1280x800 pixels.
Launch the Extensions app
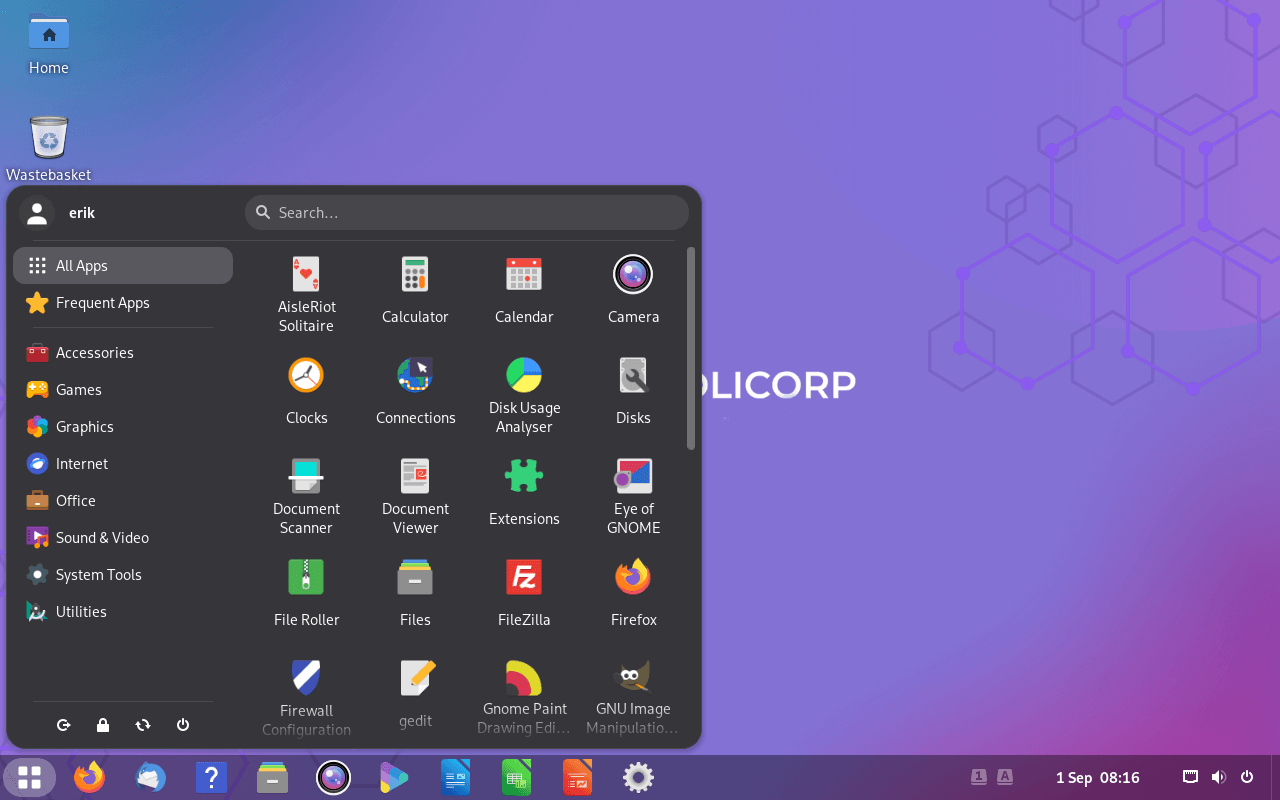tap(524, 492)
